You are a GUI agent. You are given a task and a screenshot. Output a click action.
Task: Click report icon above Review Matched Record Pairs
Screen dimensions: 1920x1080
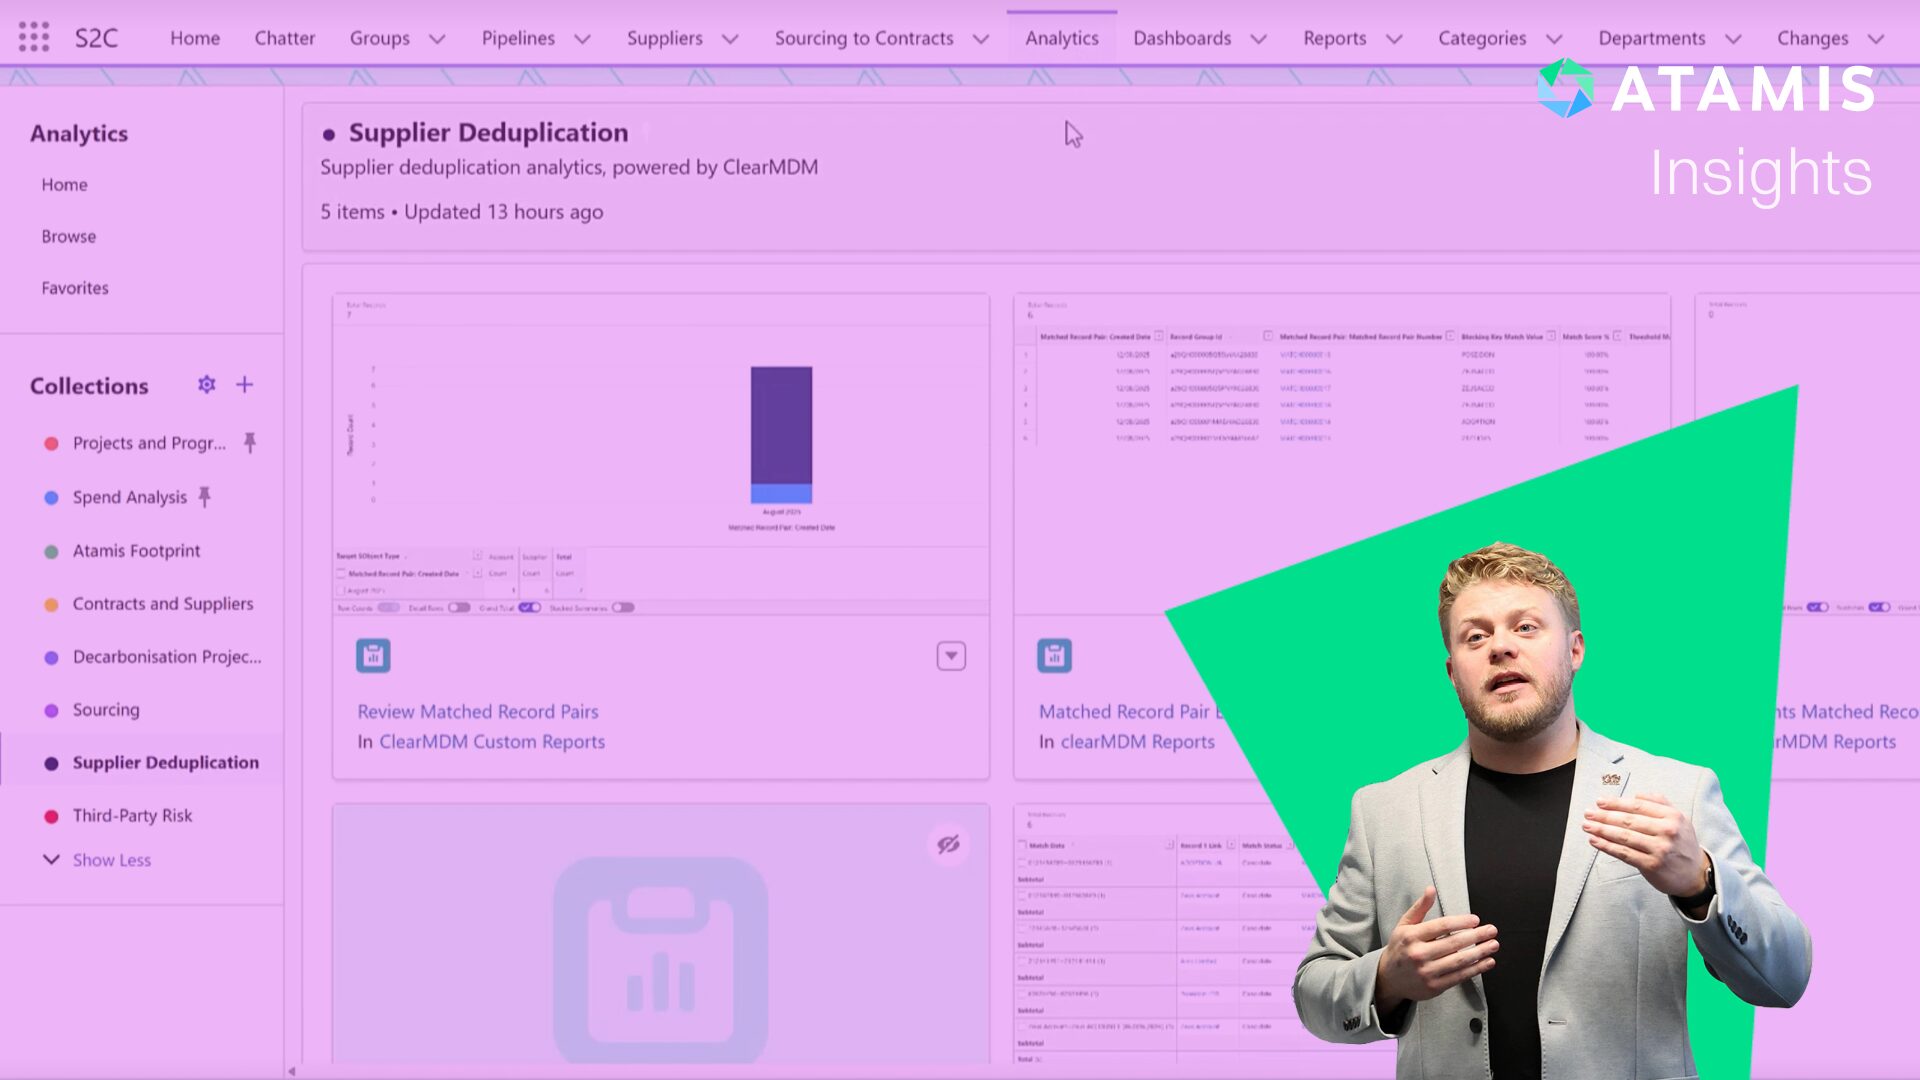point(373,656)
